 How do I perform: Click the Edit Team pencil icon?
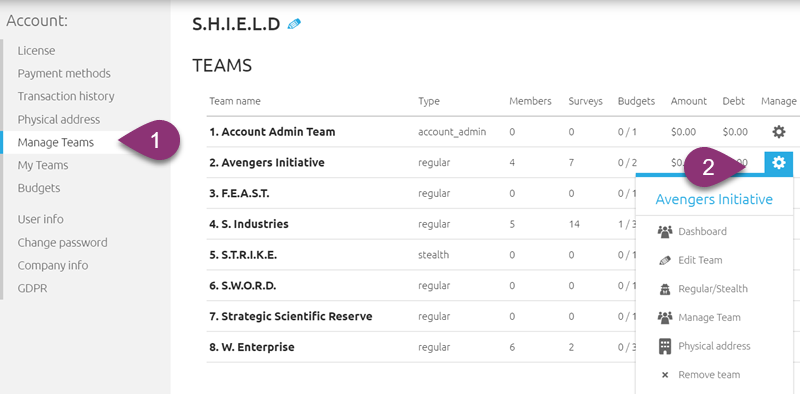pyautogui.click(x=665, y=260)
